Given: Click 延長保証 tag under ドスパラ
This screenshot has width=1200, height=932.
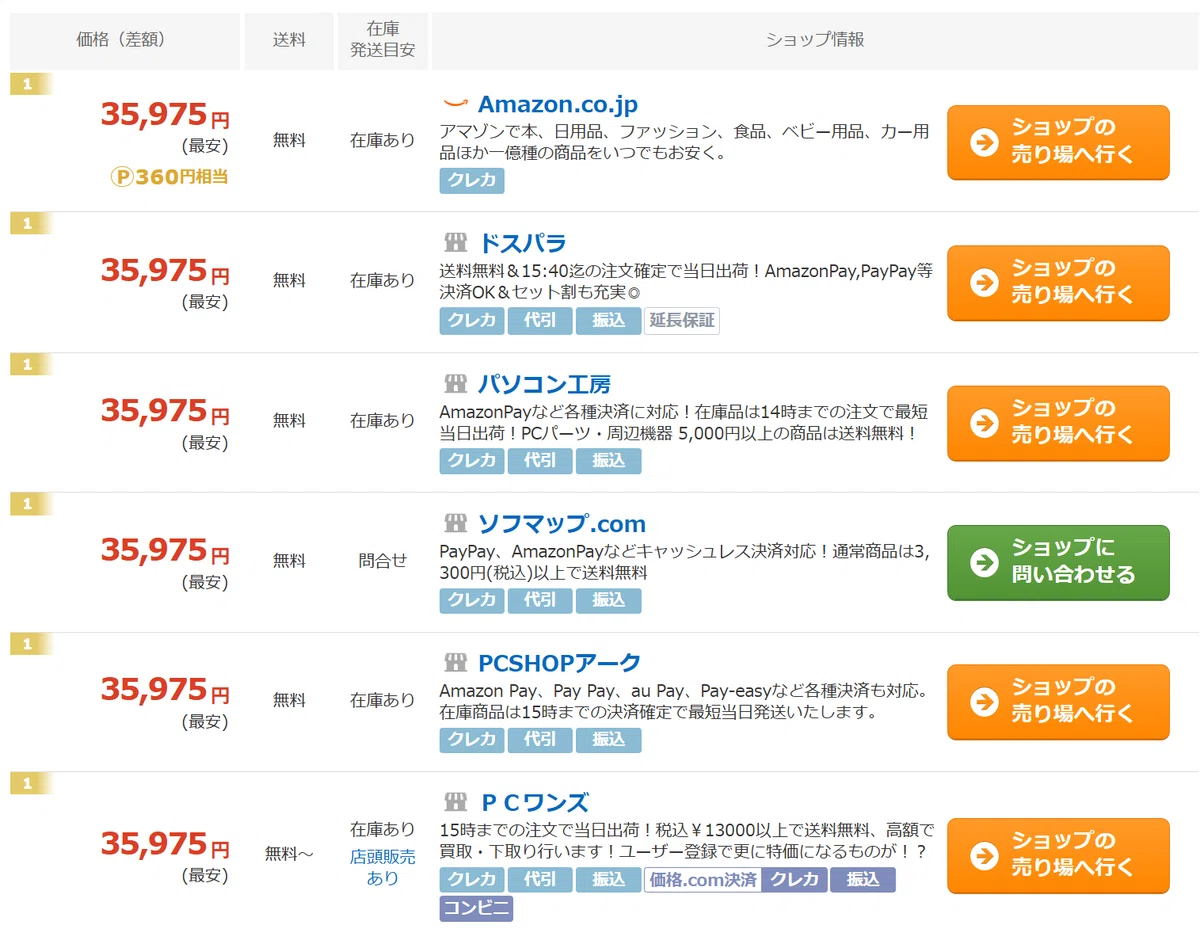Looking at the screenshot, I should point(682,321).
